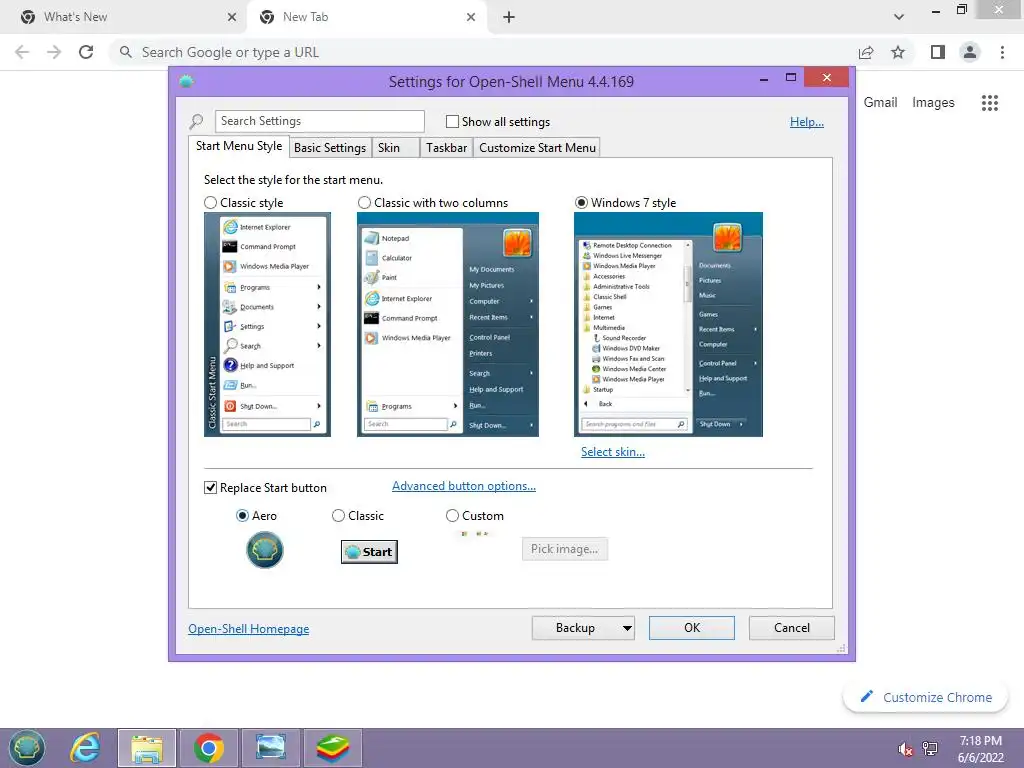Choose the Classic button radio option

coord(338,516)
